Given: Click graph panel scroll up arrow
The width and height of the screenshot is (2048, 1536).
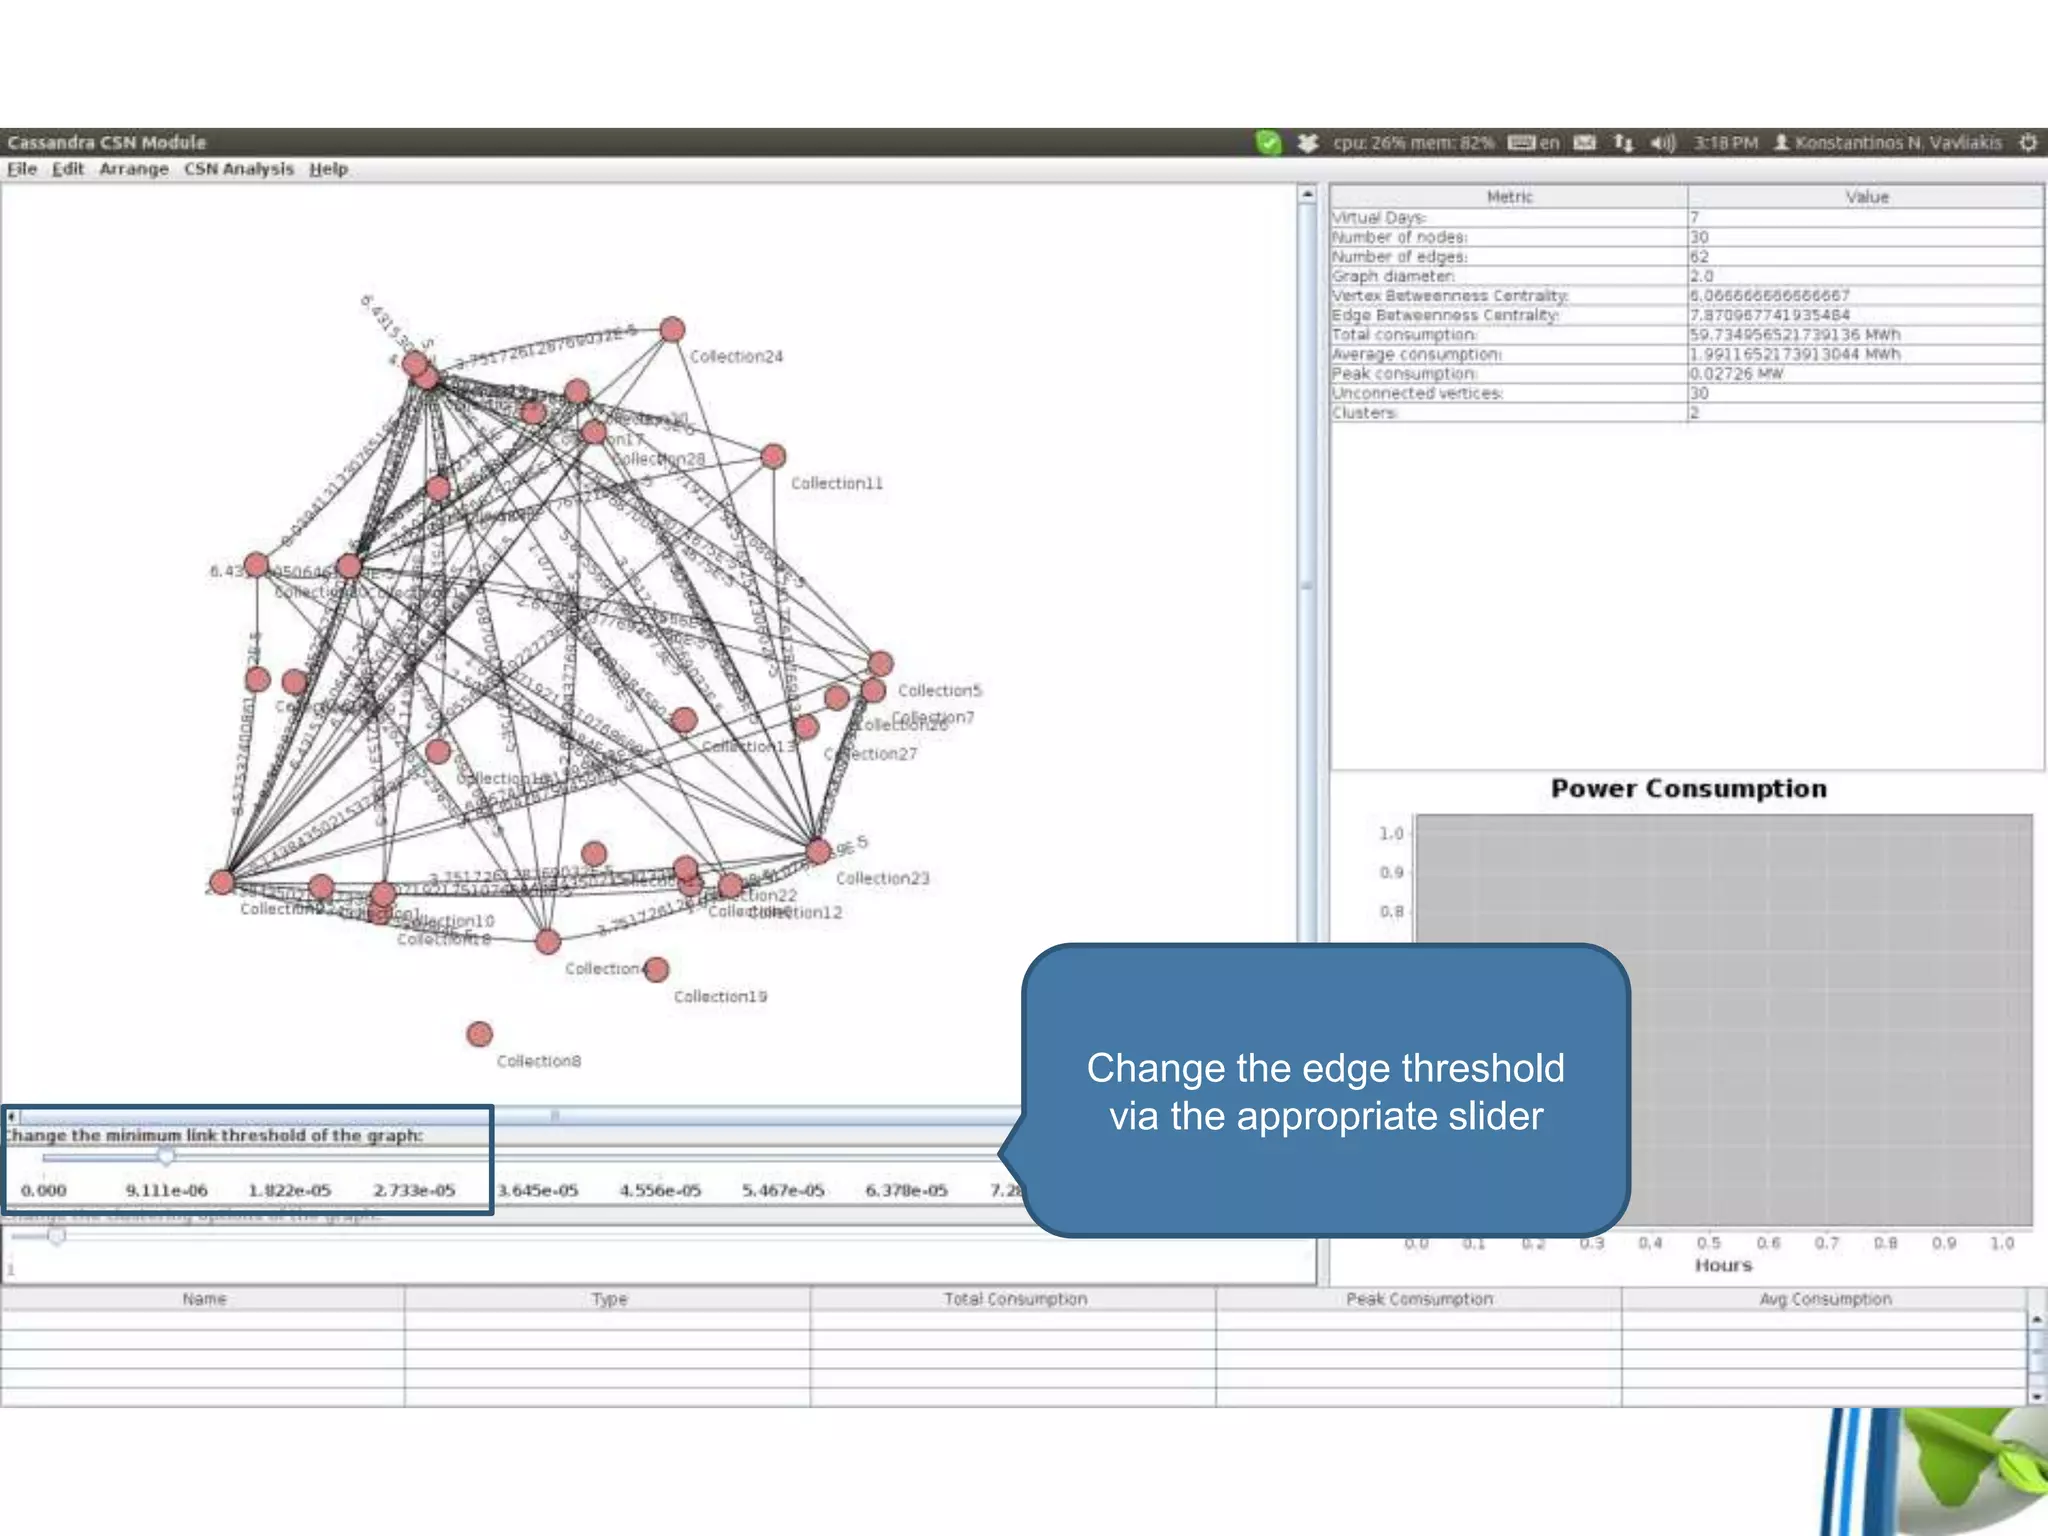Looking at the screenshot, I should (1307, 195).
